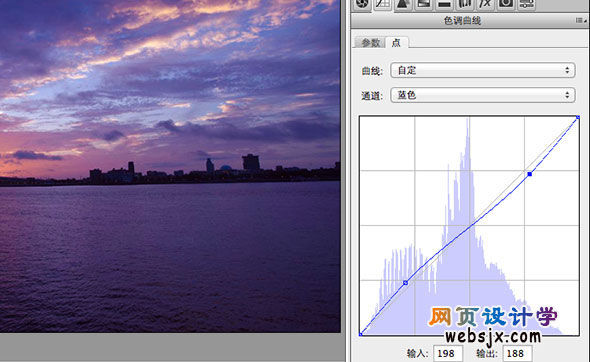Open the 曲线 dropdown showing 自定

483,70
